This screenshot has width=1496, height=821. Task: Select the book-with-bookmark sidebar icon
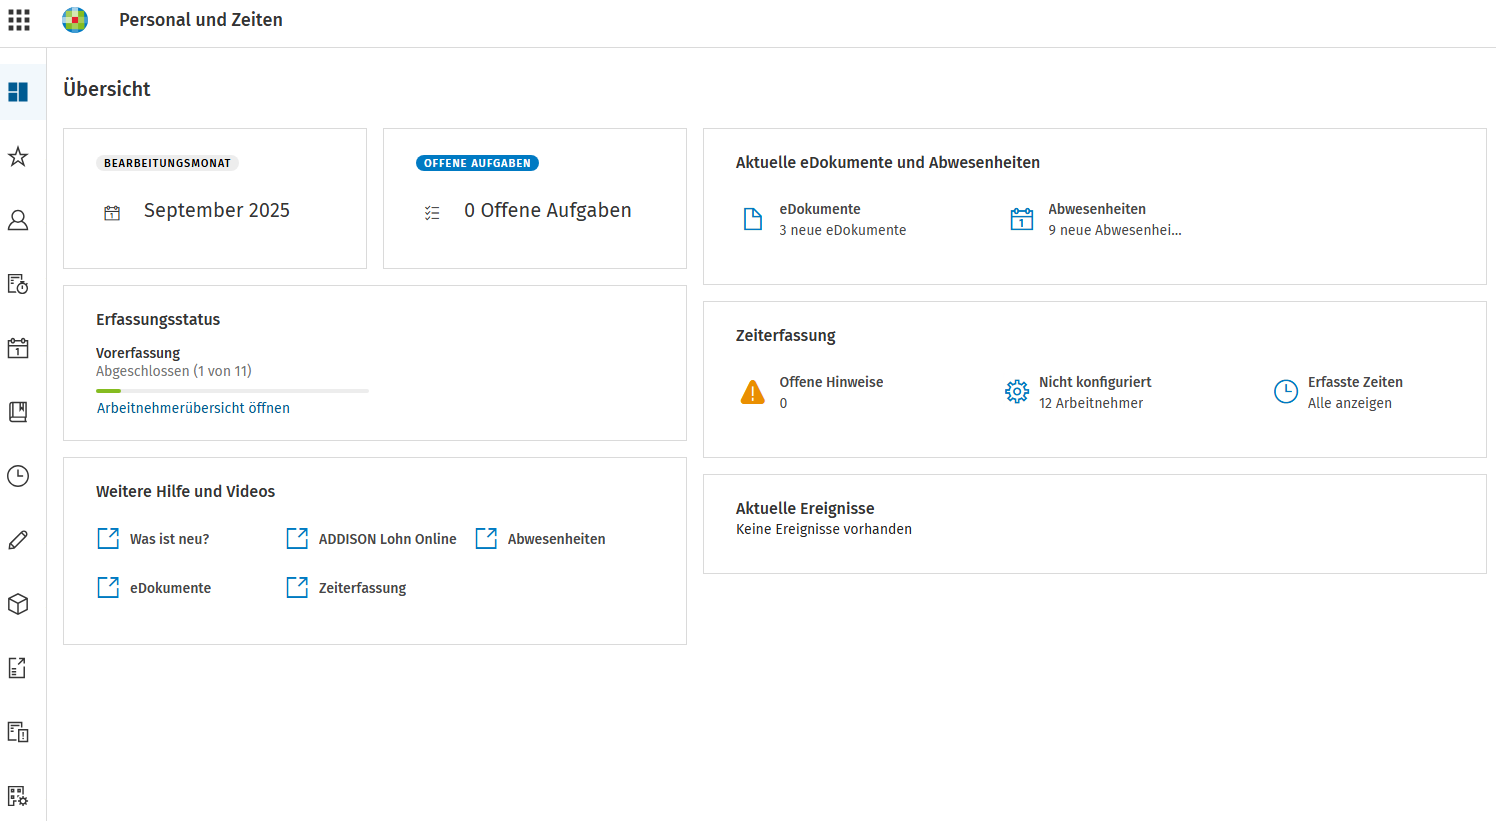18,412
